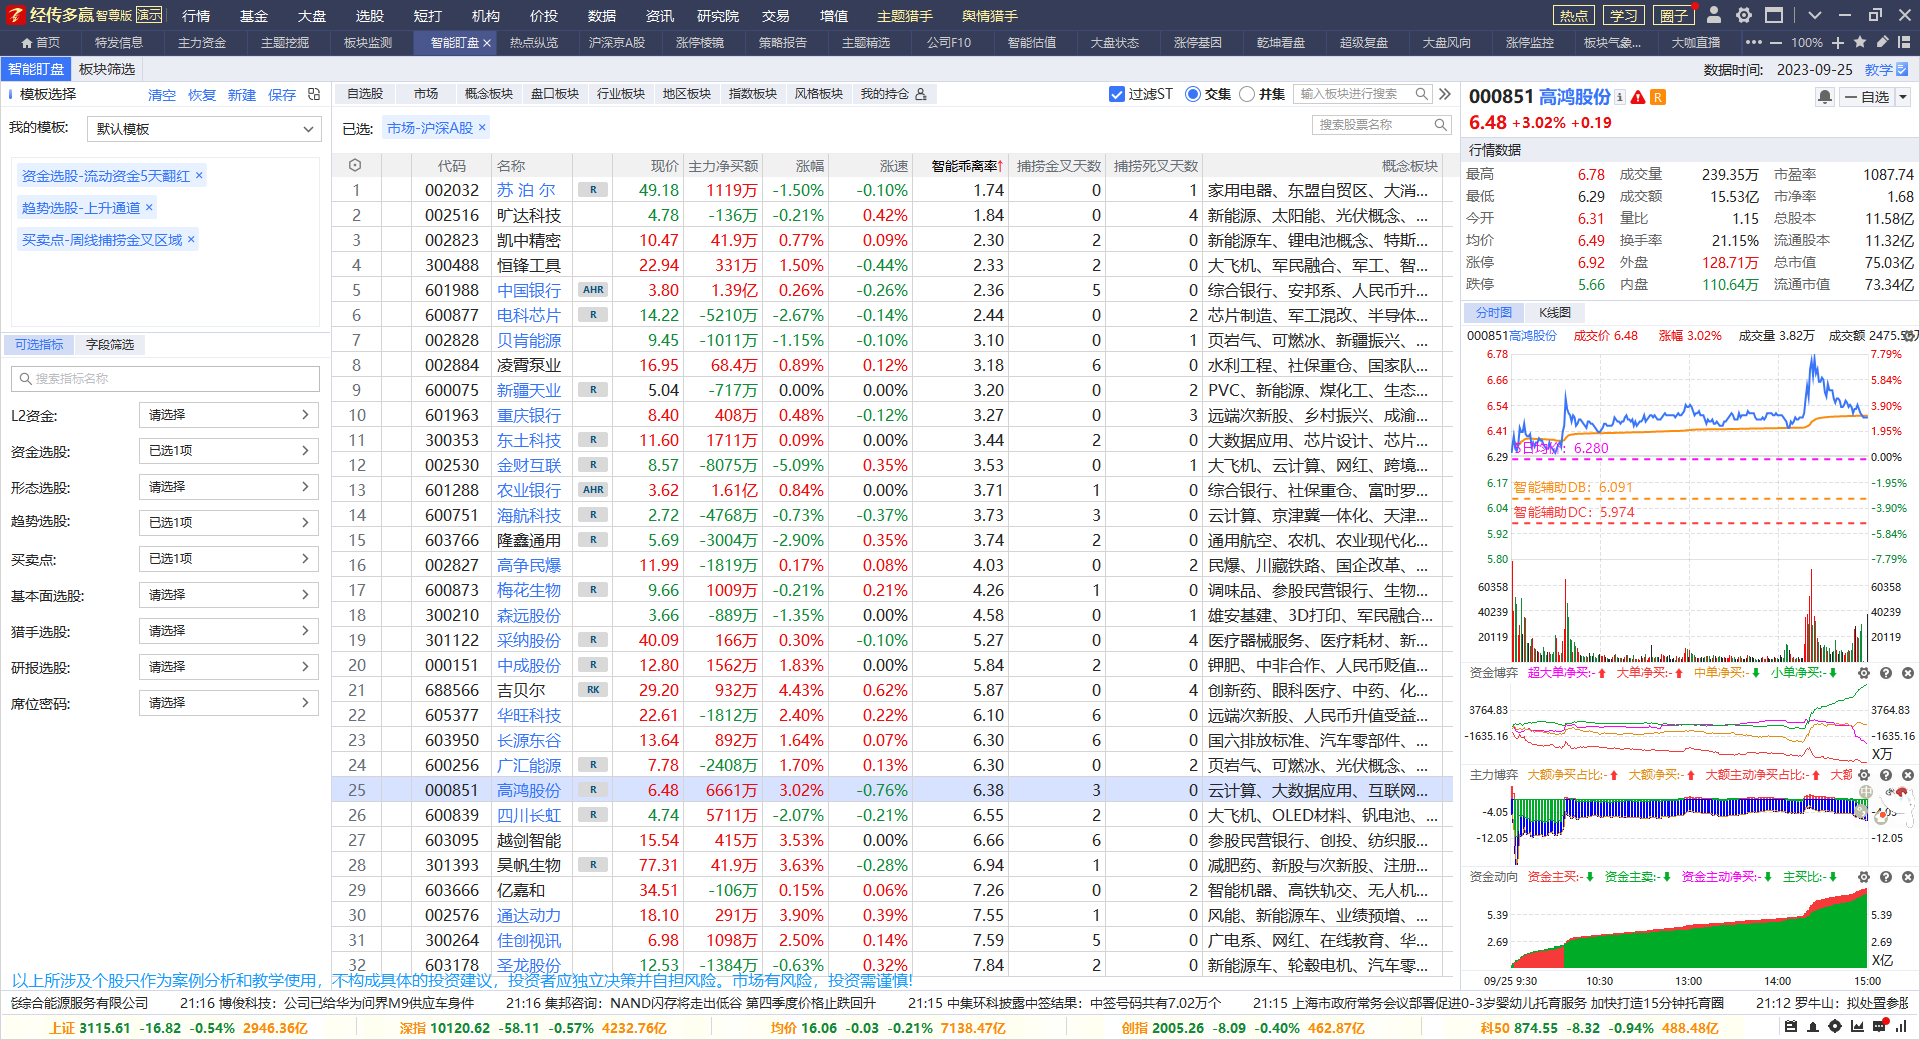Click the 新建 link in template panel
Image resolution: width=1920 pixels, height=1040 pixels.
pos(242,95)
